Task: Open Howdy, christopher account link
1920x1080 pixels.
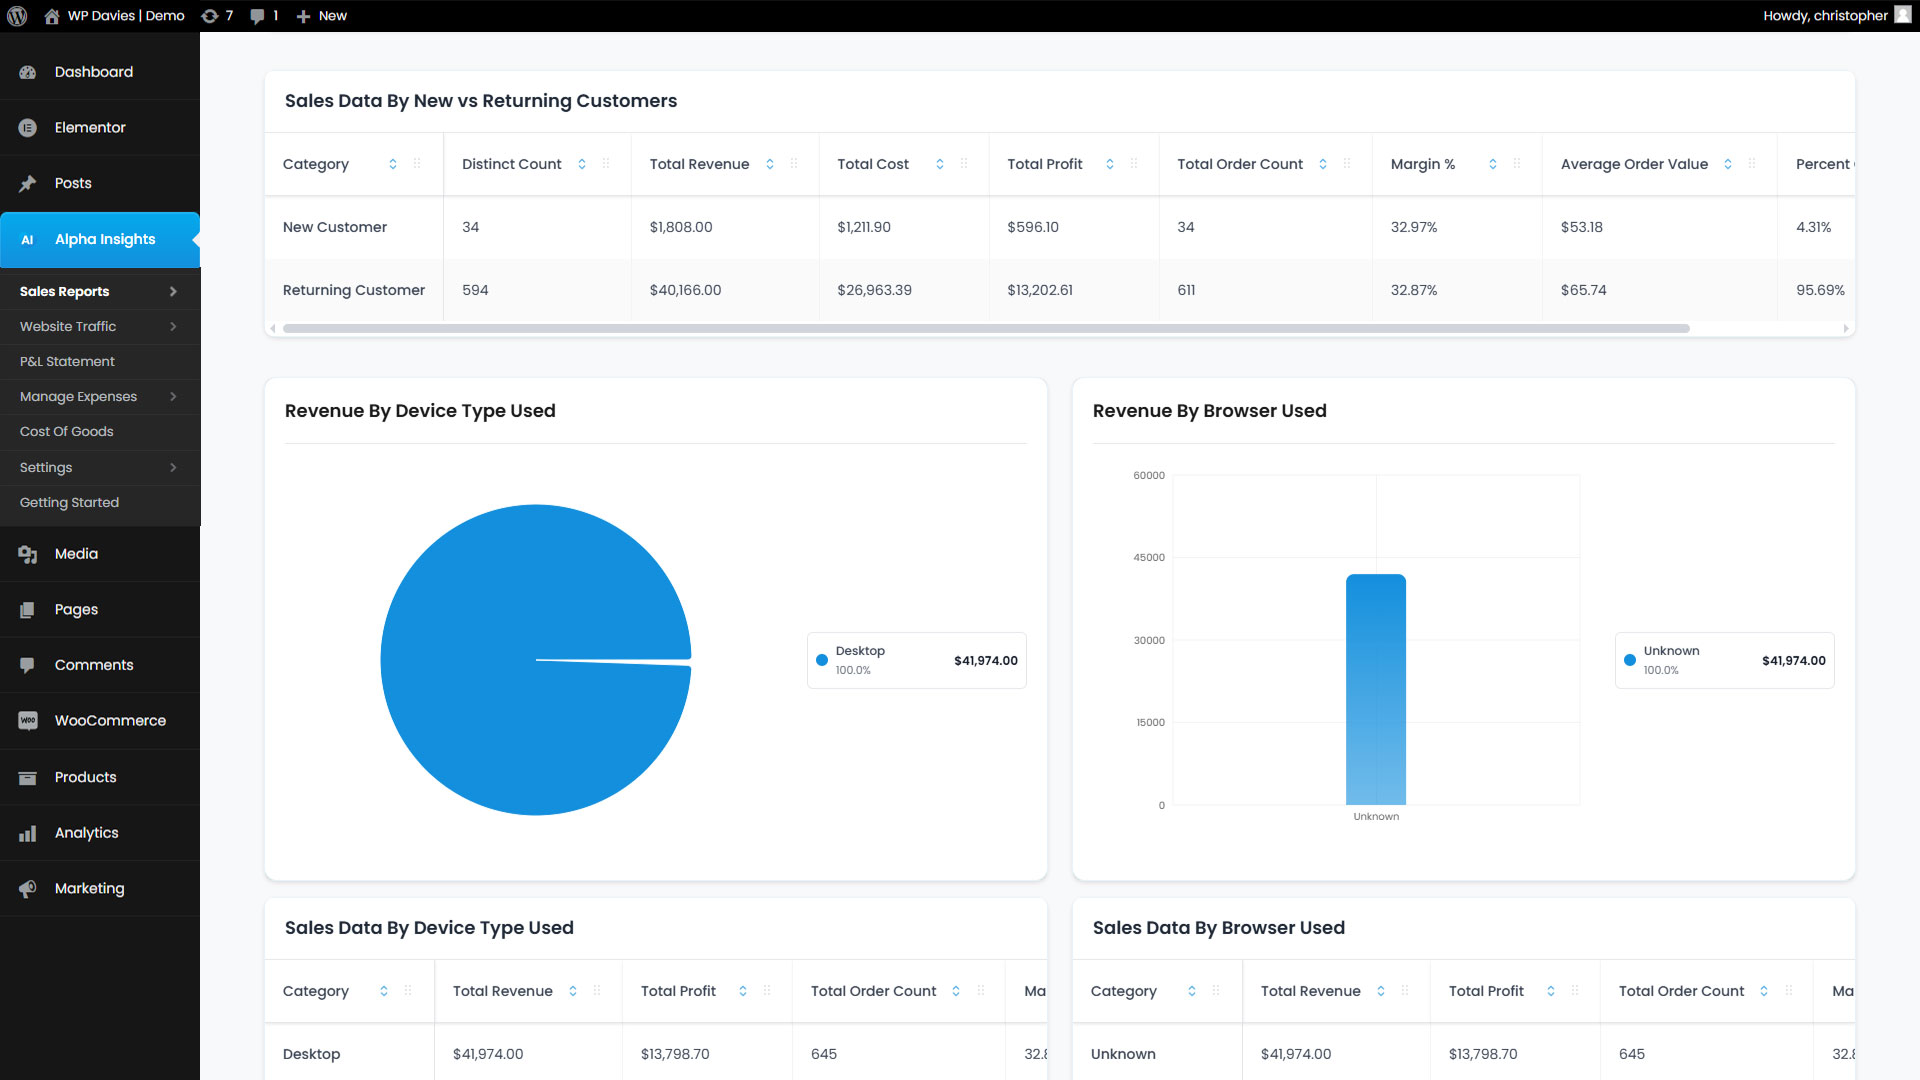Action: [x=1825, y=16]
